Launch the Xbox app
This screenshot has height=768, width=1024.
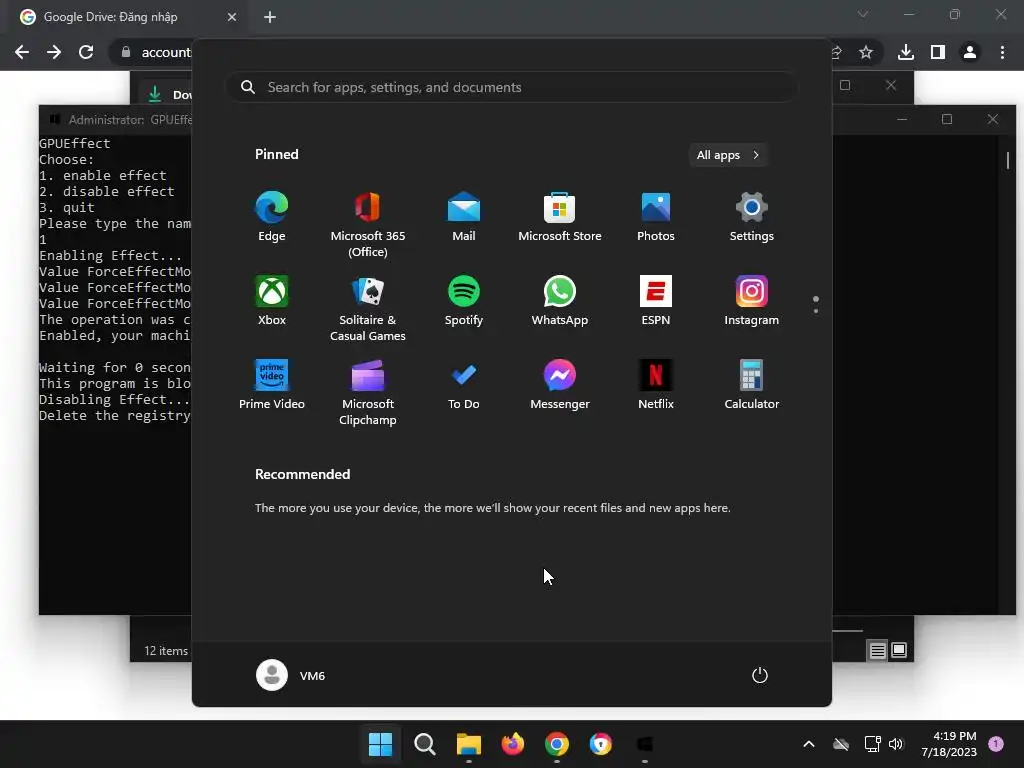pos(272,300)
